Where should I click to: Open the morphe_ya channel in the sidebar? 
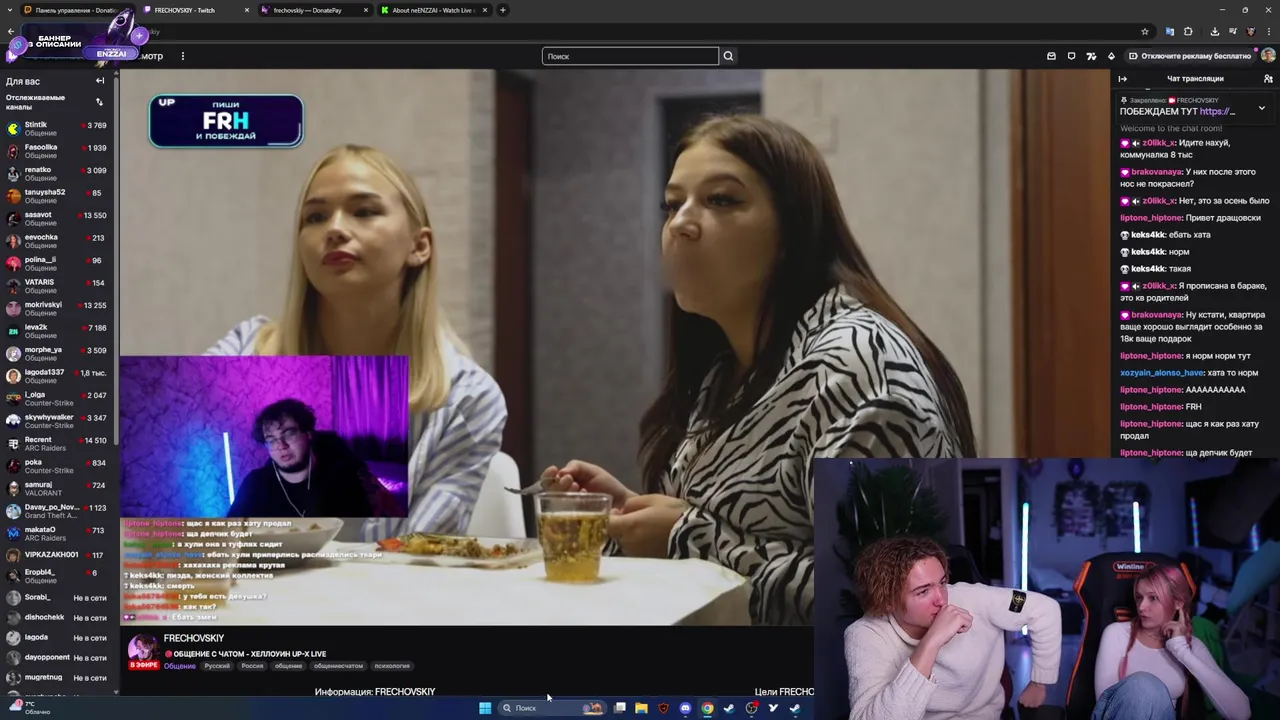(x=58, y=354)
